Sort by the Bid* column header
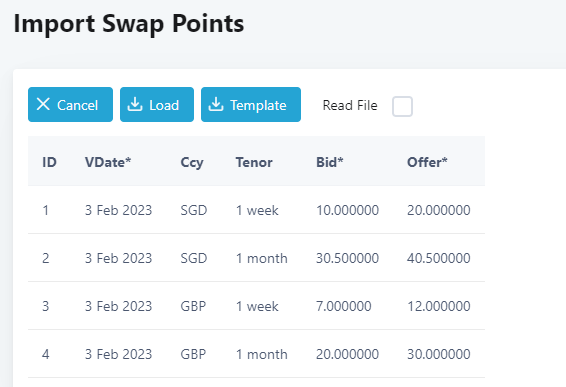The height and width of the screenshot is (387, 566). pyautogui.click(x=330, y=162)
